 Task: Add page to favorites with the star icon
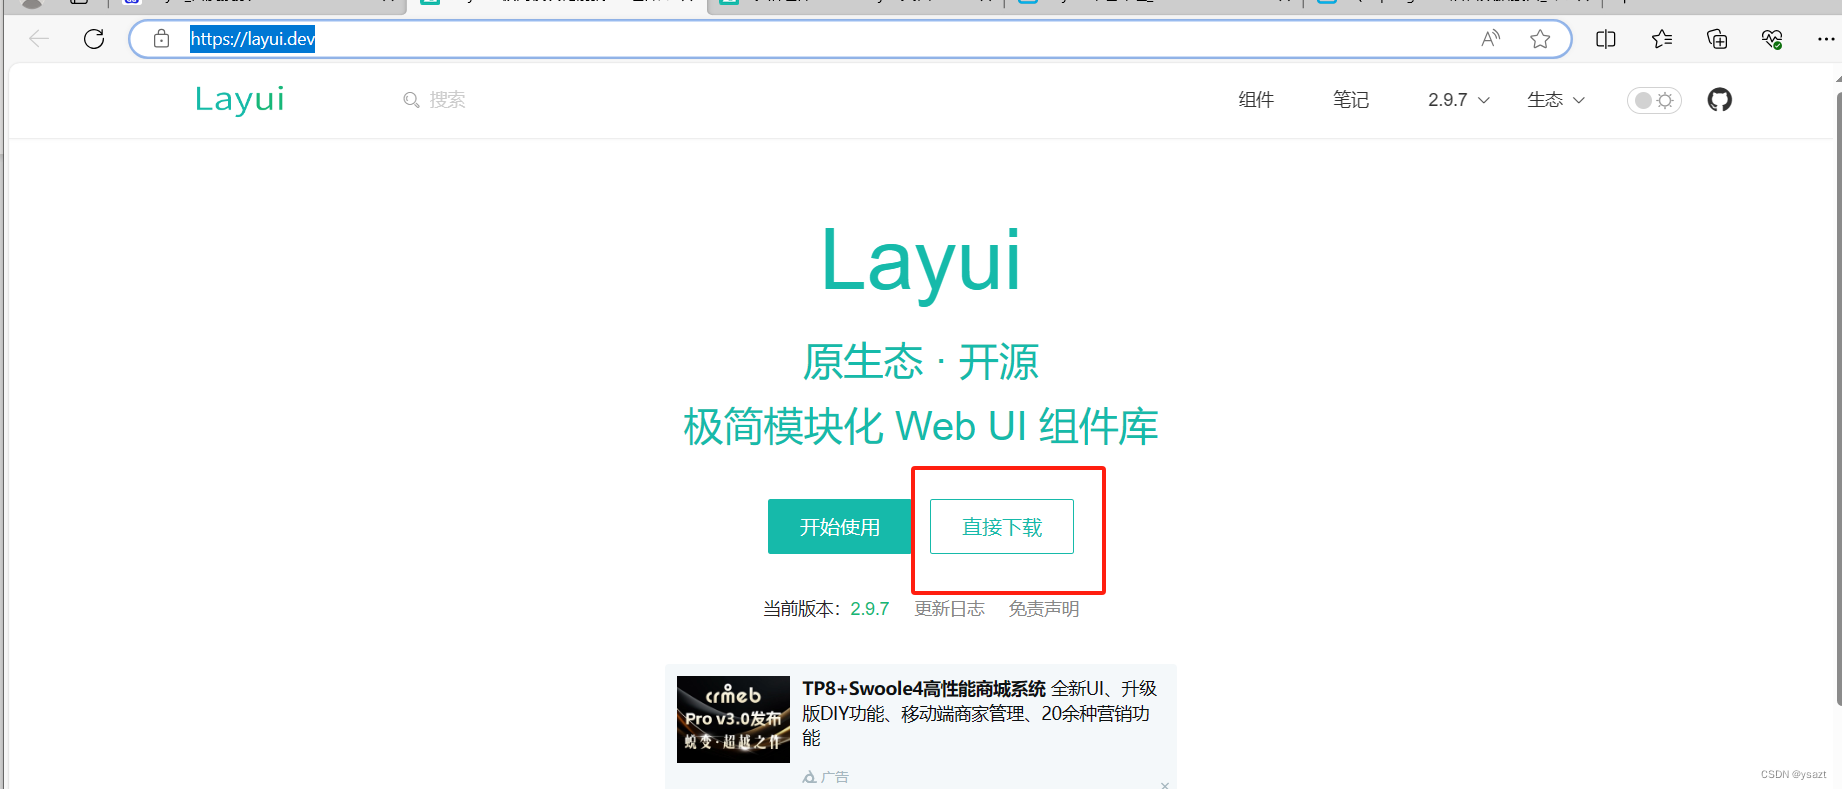pyautogui.click(x=1540, y=39)
